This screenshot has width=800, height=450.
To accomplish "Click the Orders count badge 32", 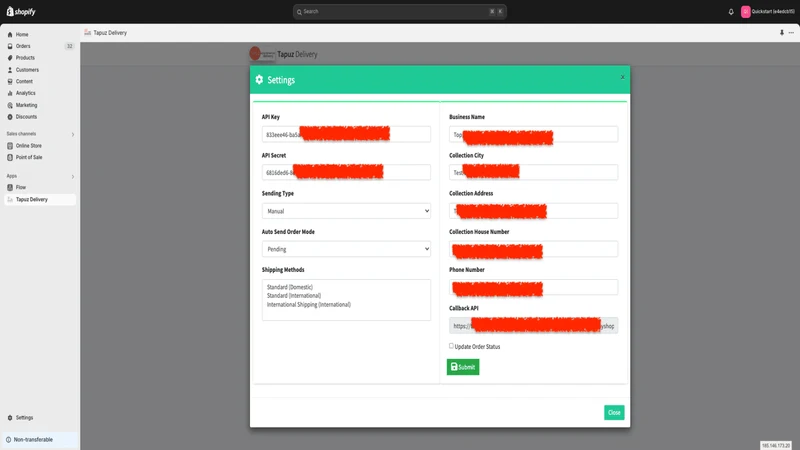I will (69, 46).
